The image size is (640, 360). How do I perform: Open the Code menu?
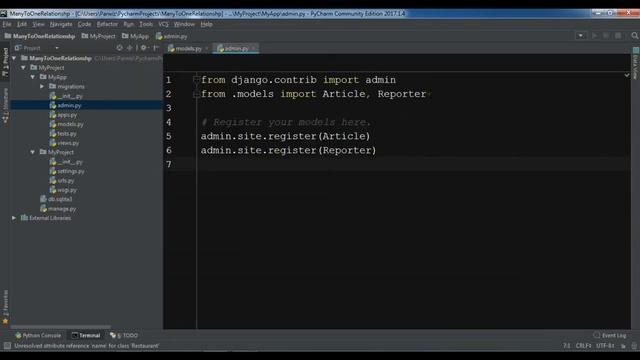(84, 24)
